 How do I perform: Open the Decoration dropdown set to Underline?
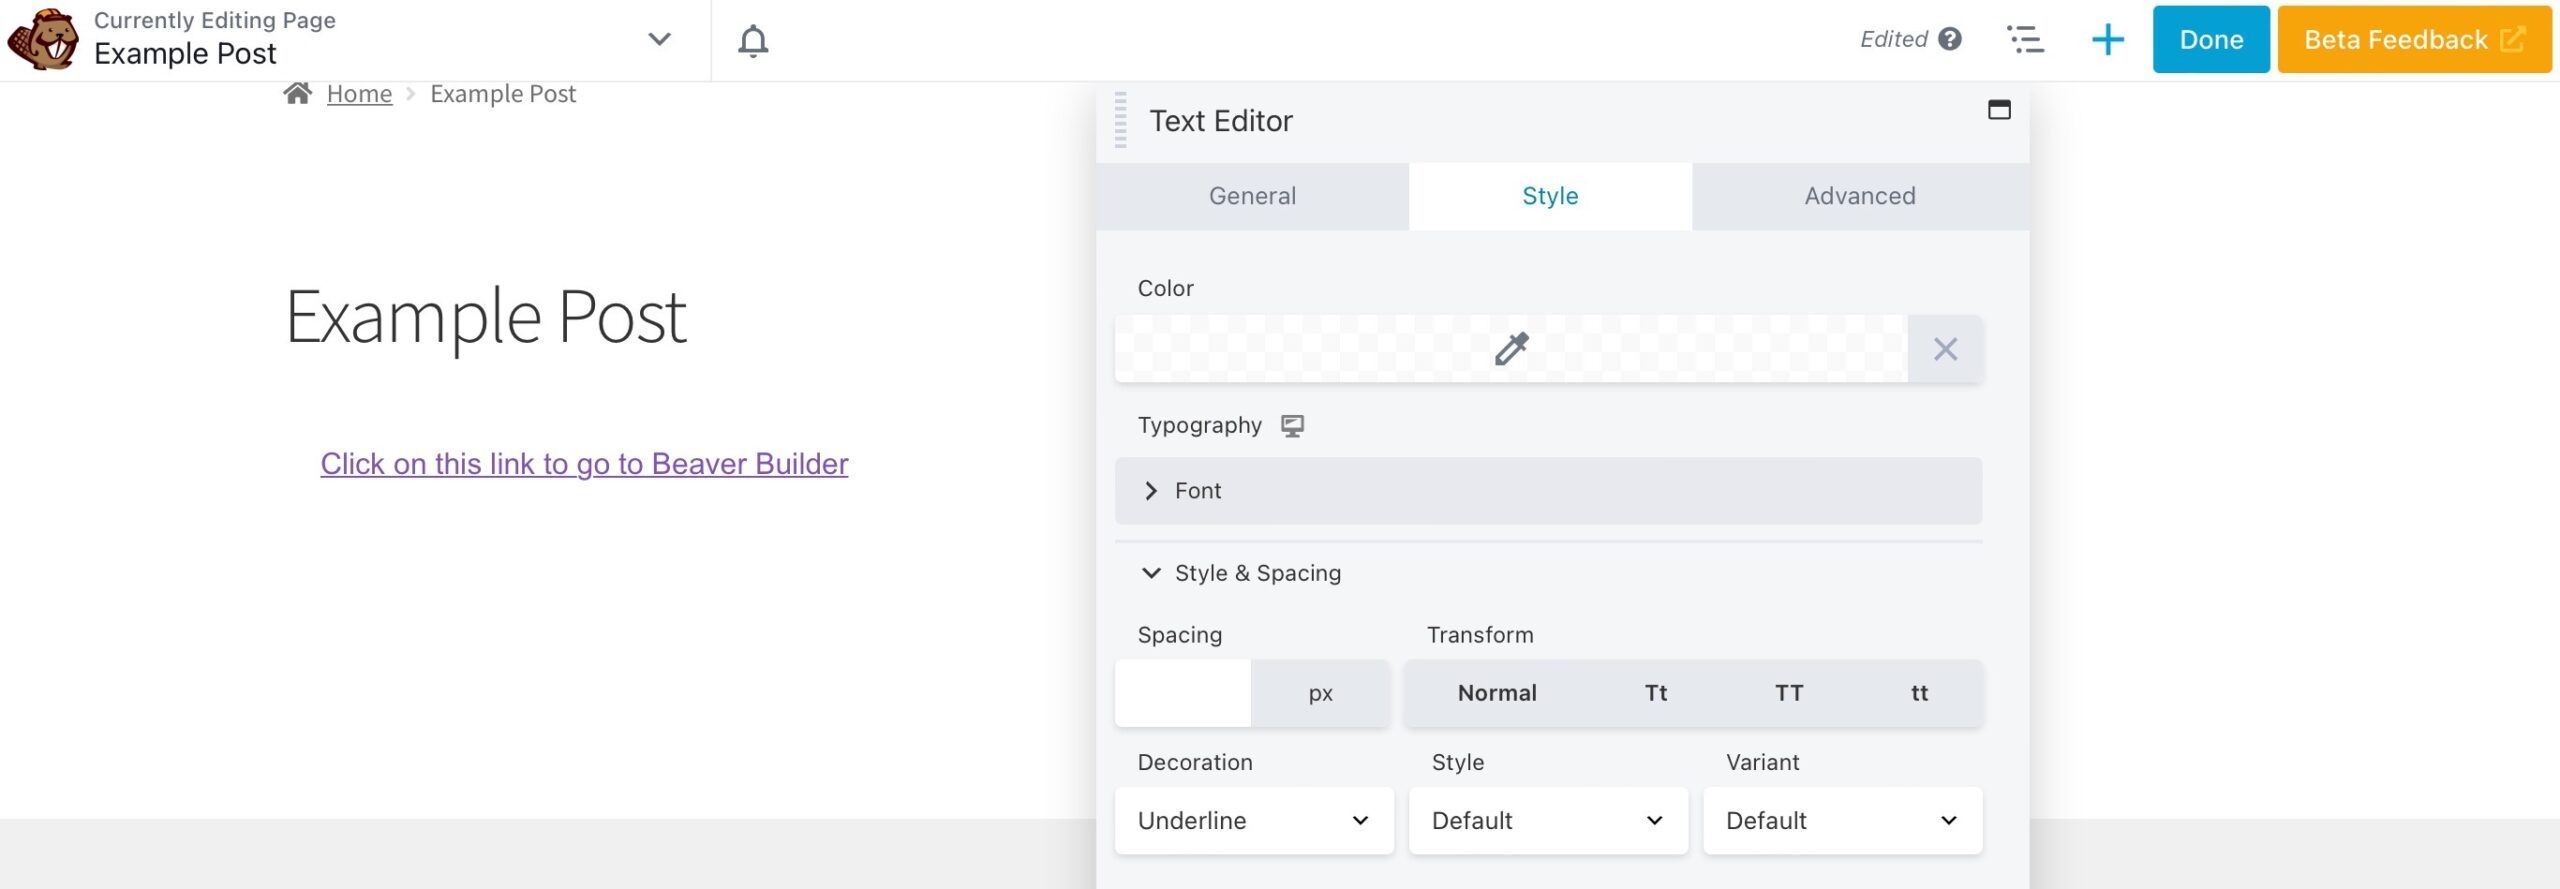(1253, 820)
